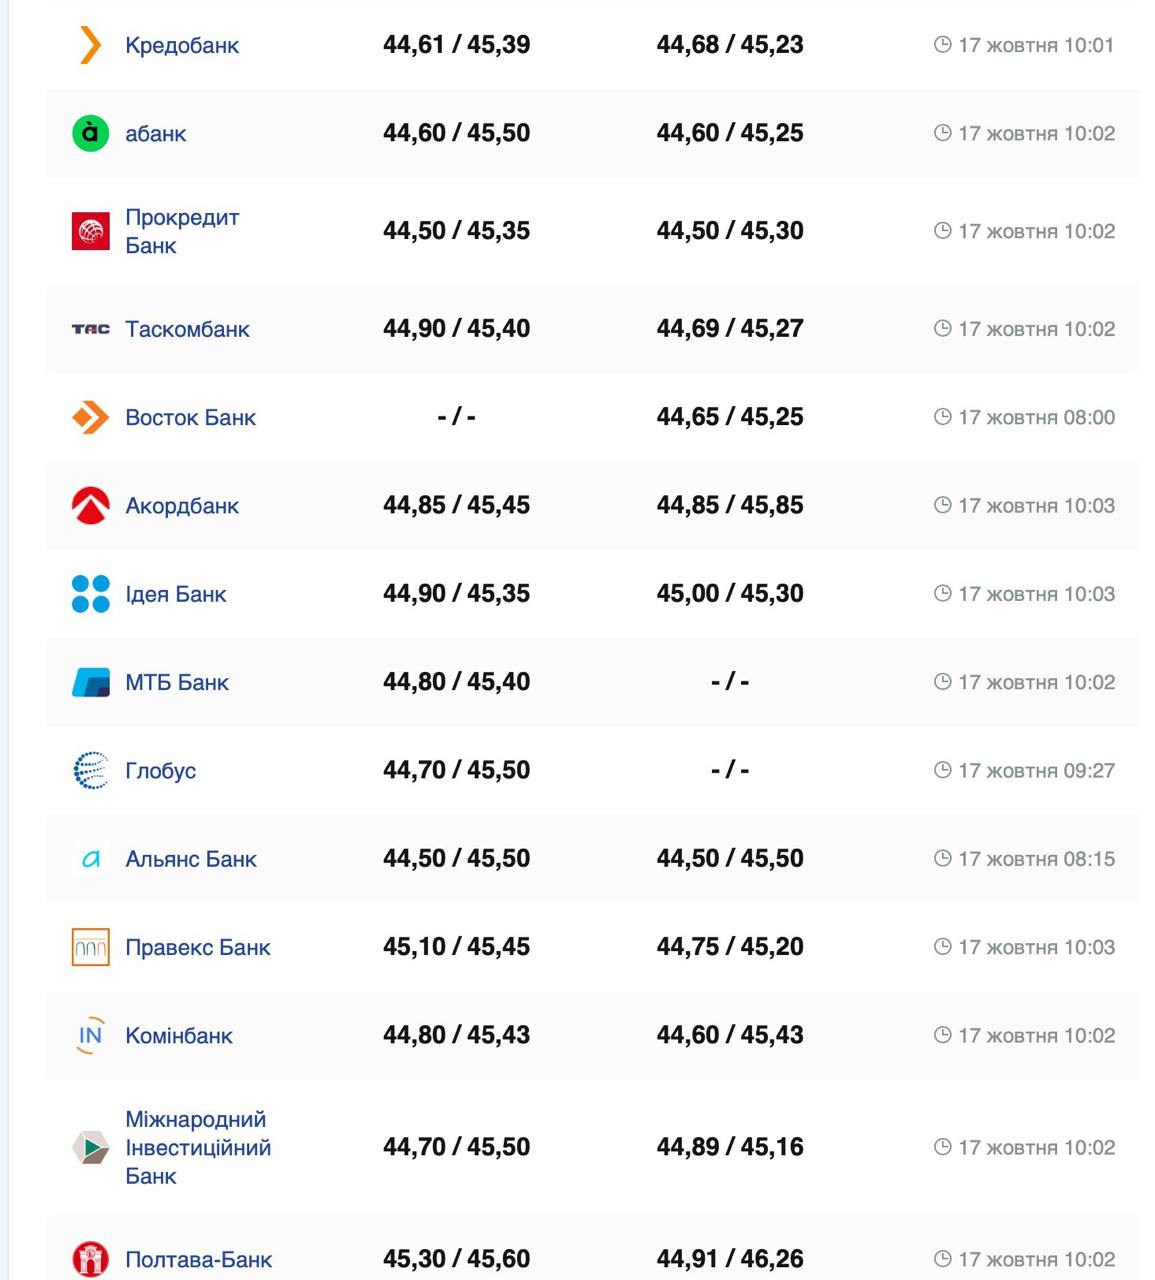Open the Таскомбанк bank link
The width and height of the screenshot is (1155, 1280).
tap(187, 329)
